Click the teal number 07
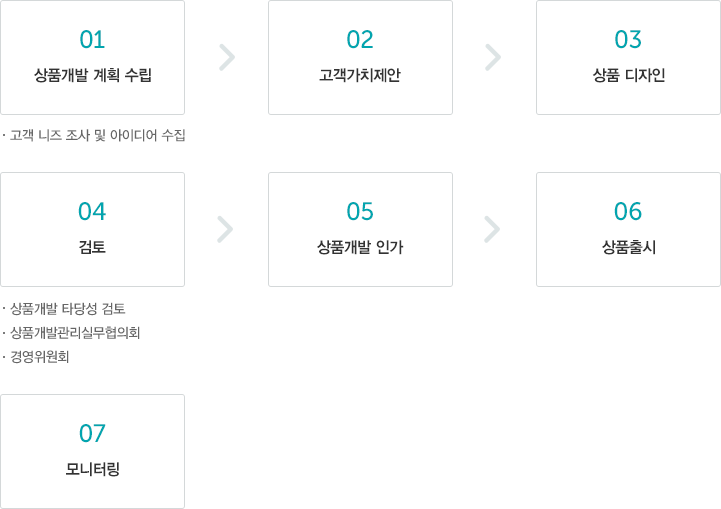This screenshot has width=721, height=509. [x=92, y=433]
